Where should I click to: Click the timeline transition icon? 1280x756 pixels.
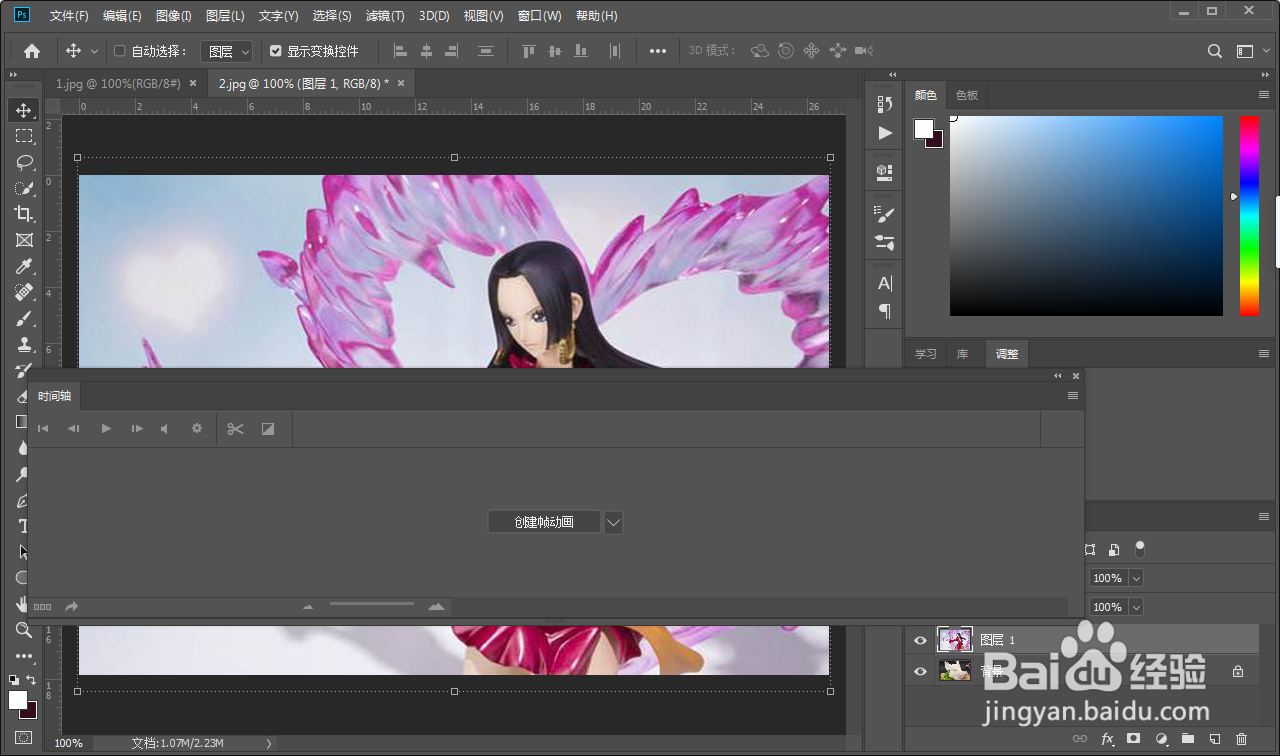(268, 429)
